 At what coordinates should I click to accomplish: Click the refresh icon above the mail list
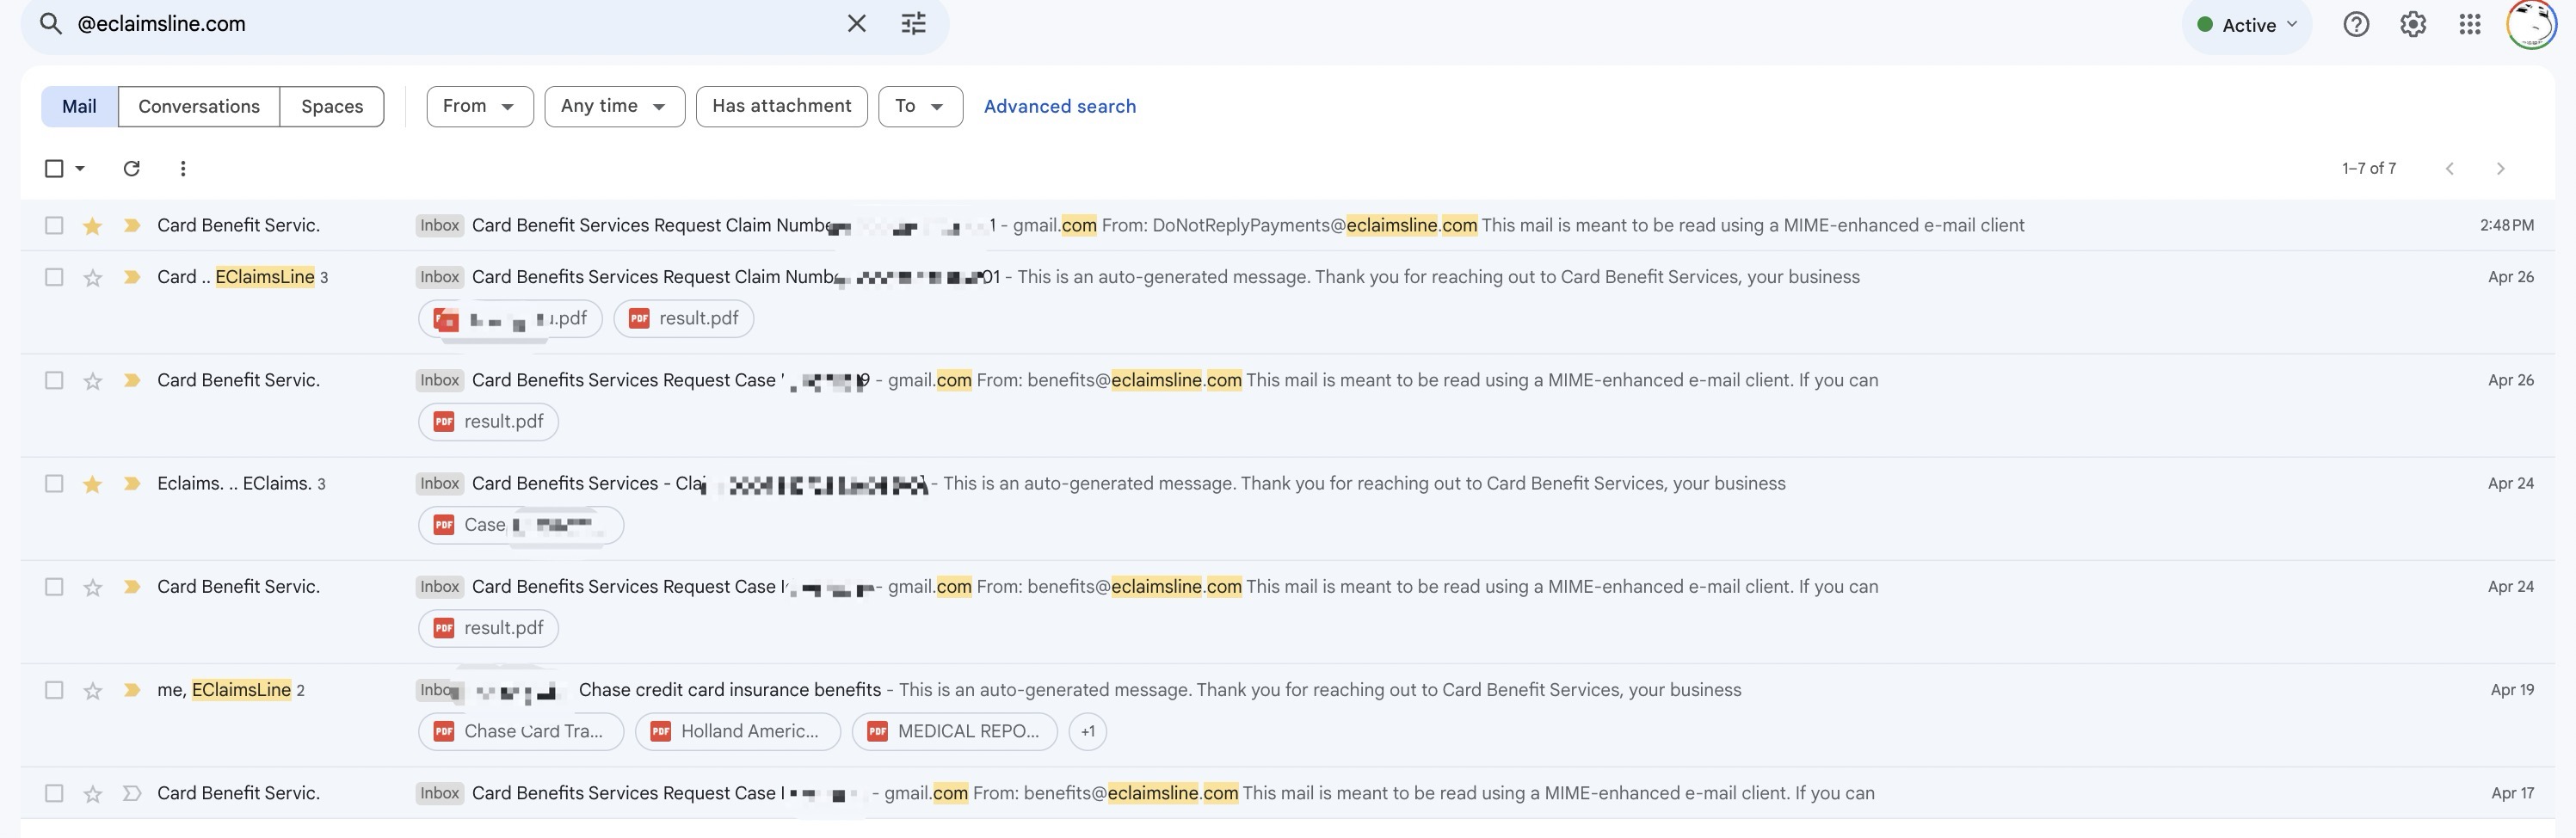tap(131, 168)
